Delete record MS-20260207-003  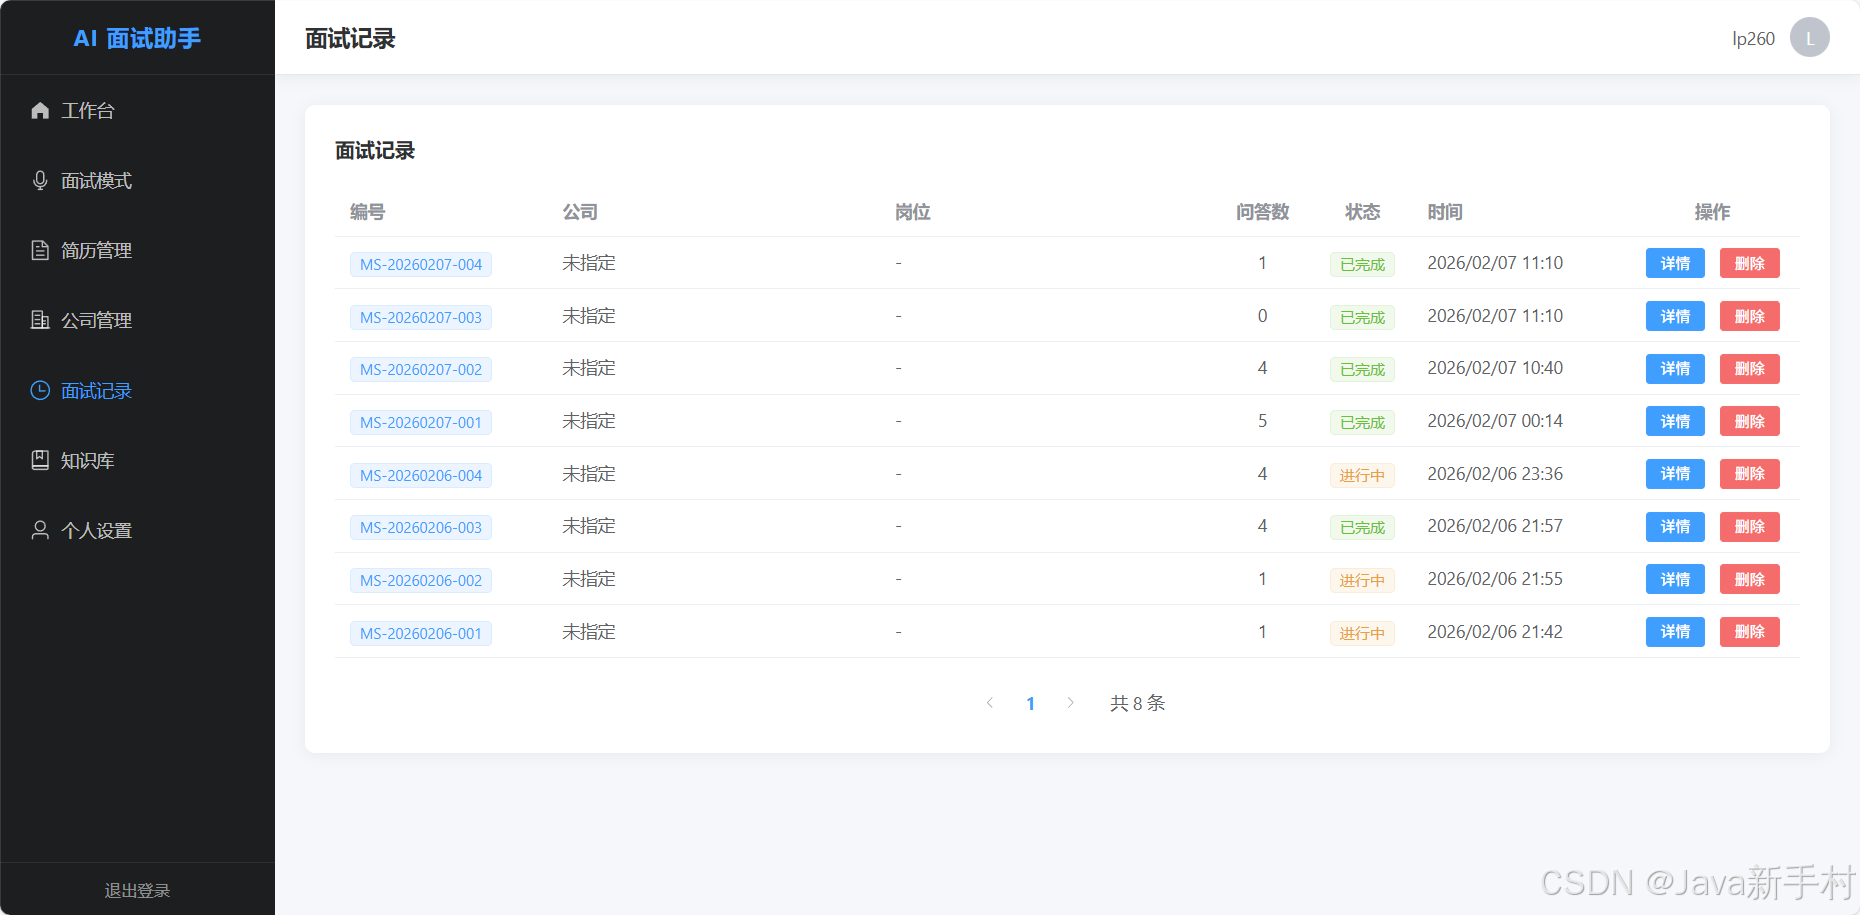click(x=1749, y=316)
